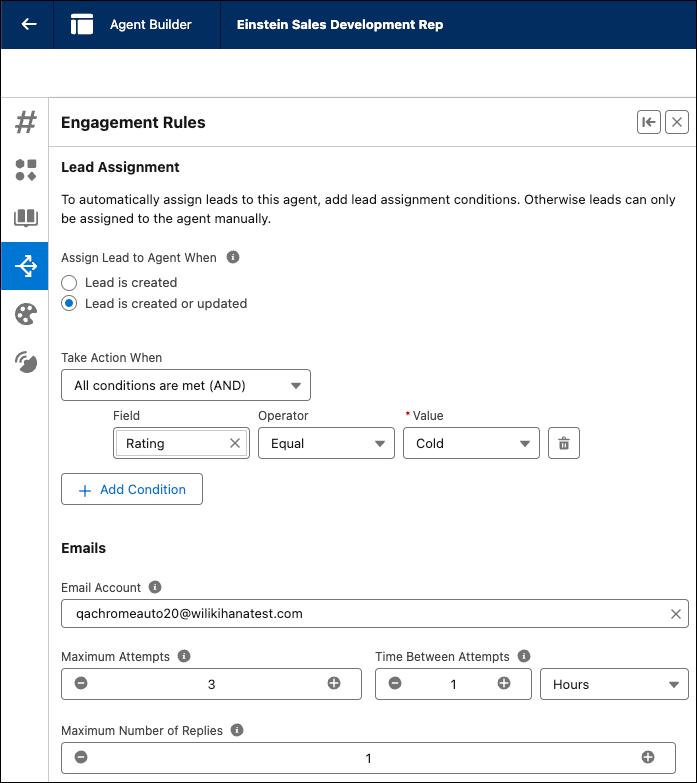
Task: Clear the Rating field with X
Action: point(235,443)
